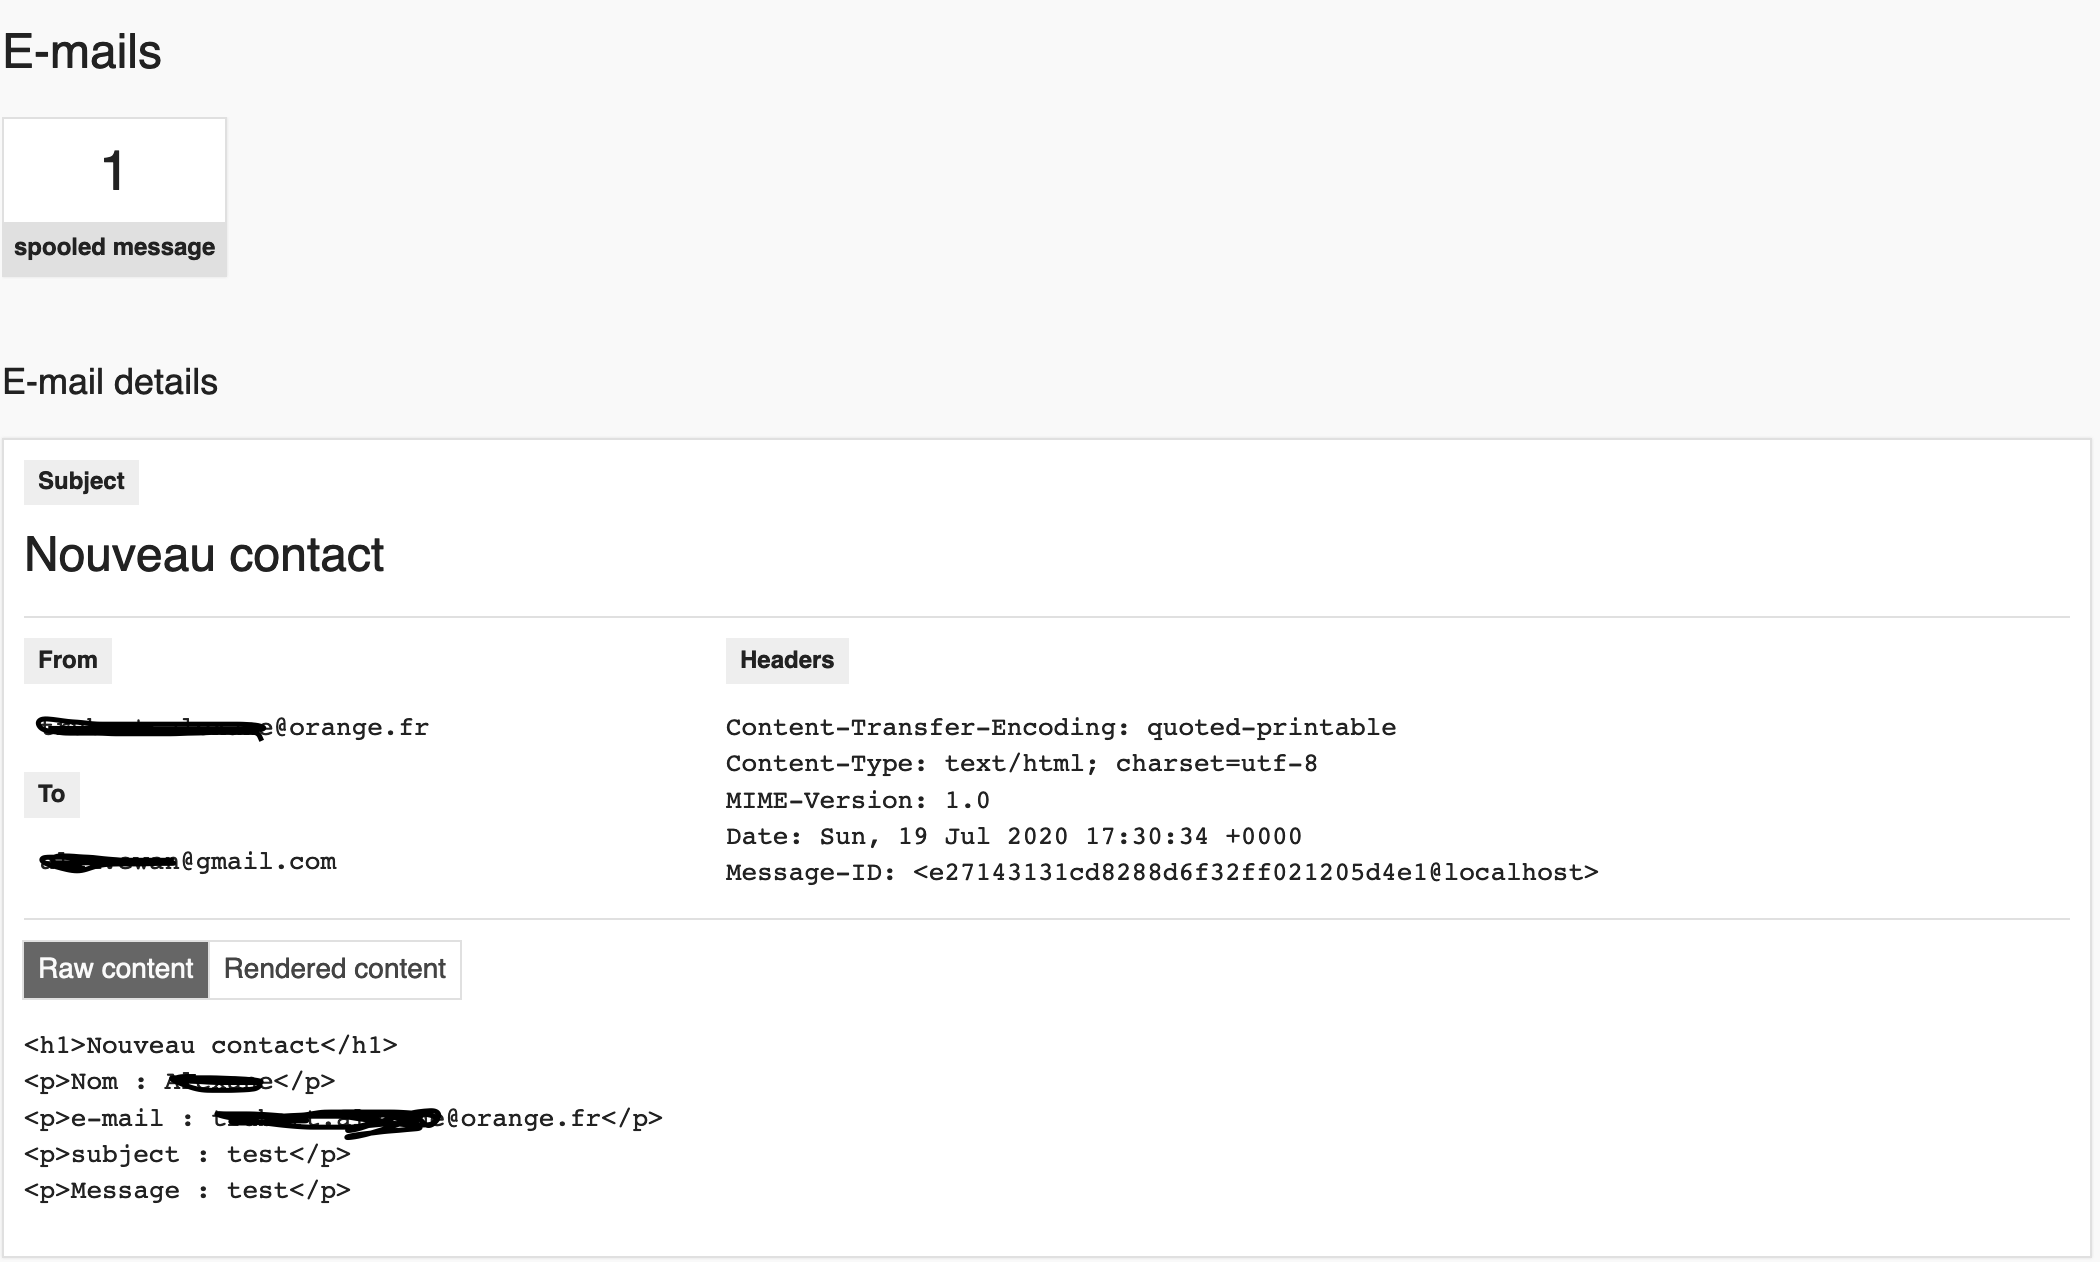Click the orange.fr sender address
Image resolution: width=2100 pixels, height=1262 pixels.
tap(233, 727)
